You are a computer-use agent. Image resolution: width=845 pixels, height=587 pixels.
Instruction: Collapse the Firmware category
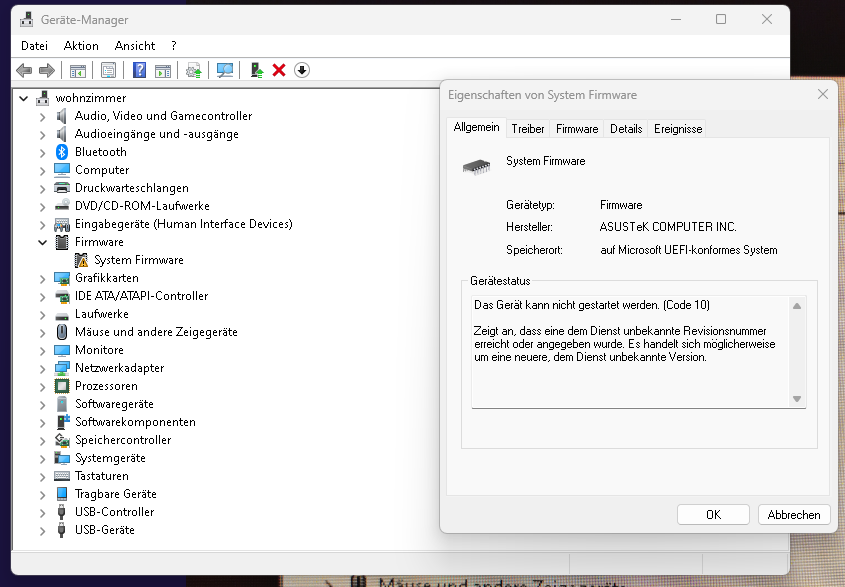43,243
